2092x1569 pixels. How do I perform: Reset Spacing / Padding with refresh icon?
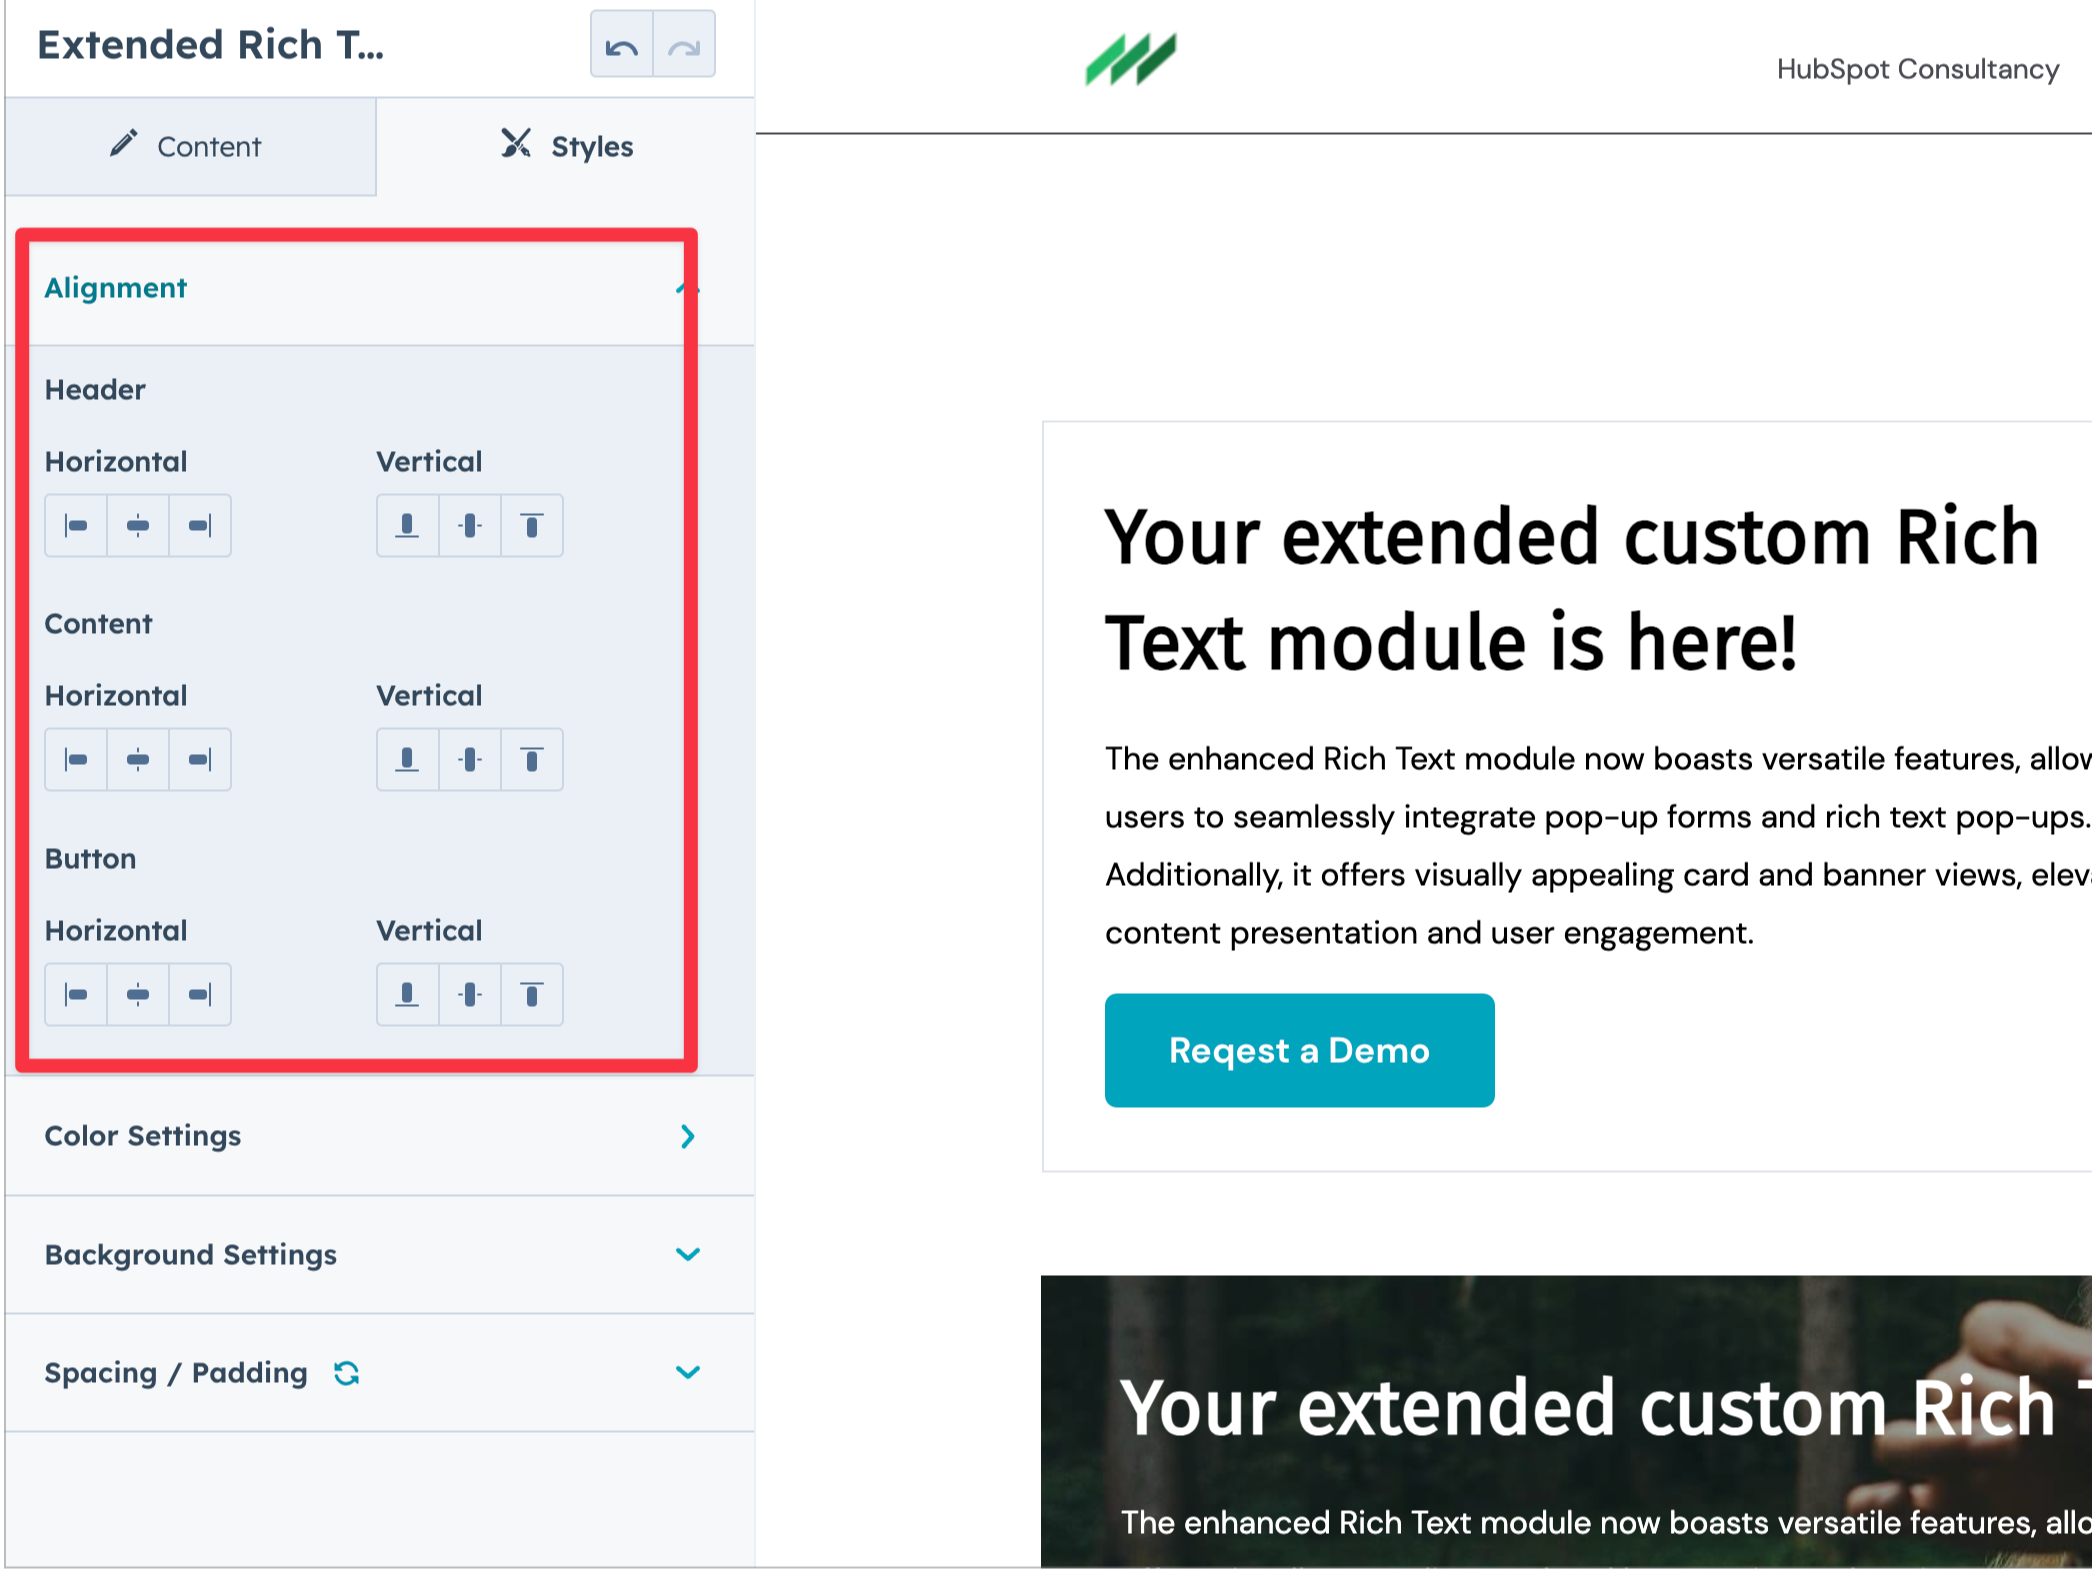tap(347, 1374)
